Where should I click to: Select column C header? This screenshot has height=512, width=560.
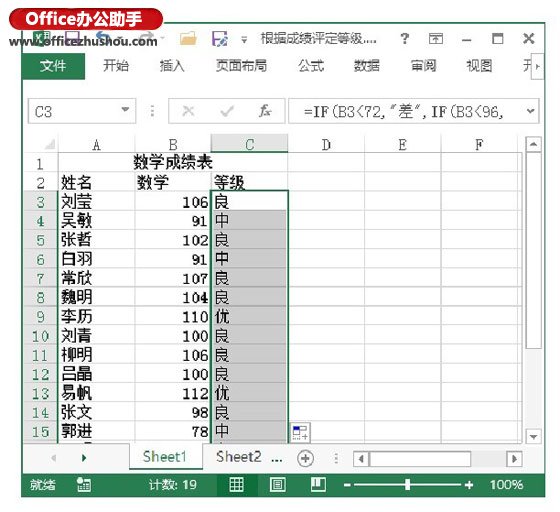(249, 144)
